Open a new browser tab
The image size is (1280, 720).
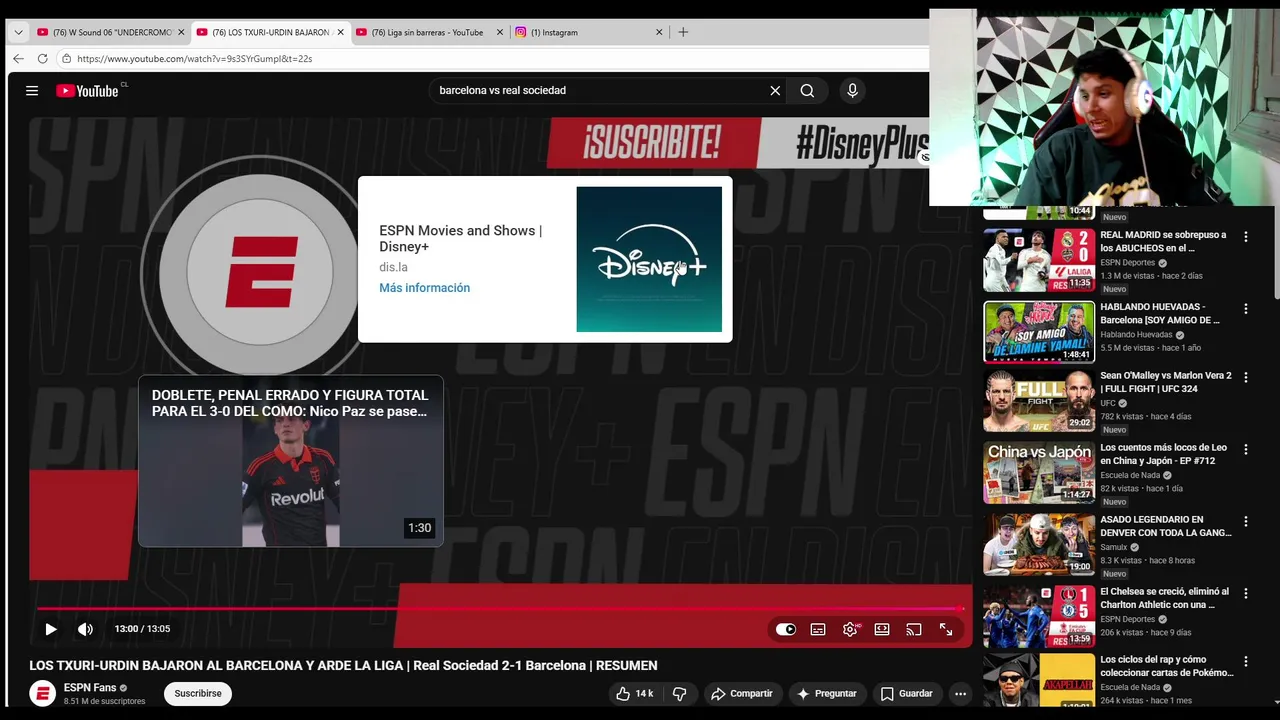pyautogui.click(x=683, y=32)
